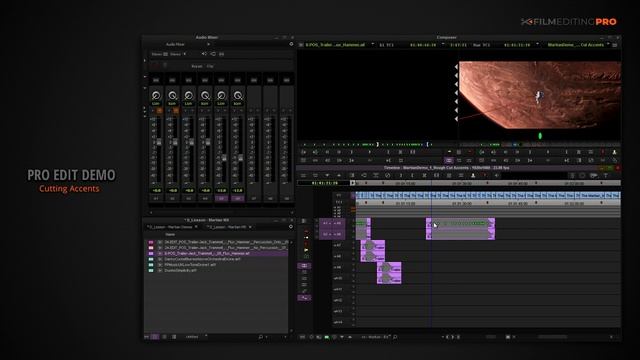Screen dimensions: 640x360
Task: Adjust the pan knob on mixer channel A6
Action: point(238,96)
